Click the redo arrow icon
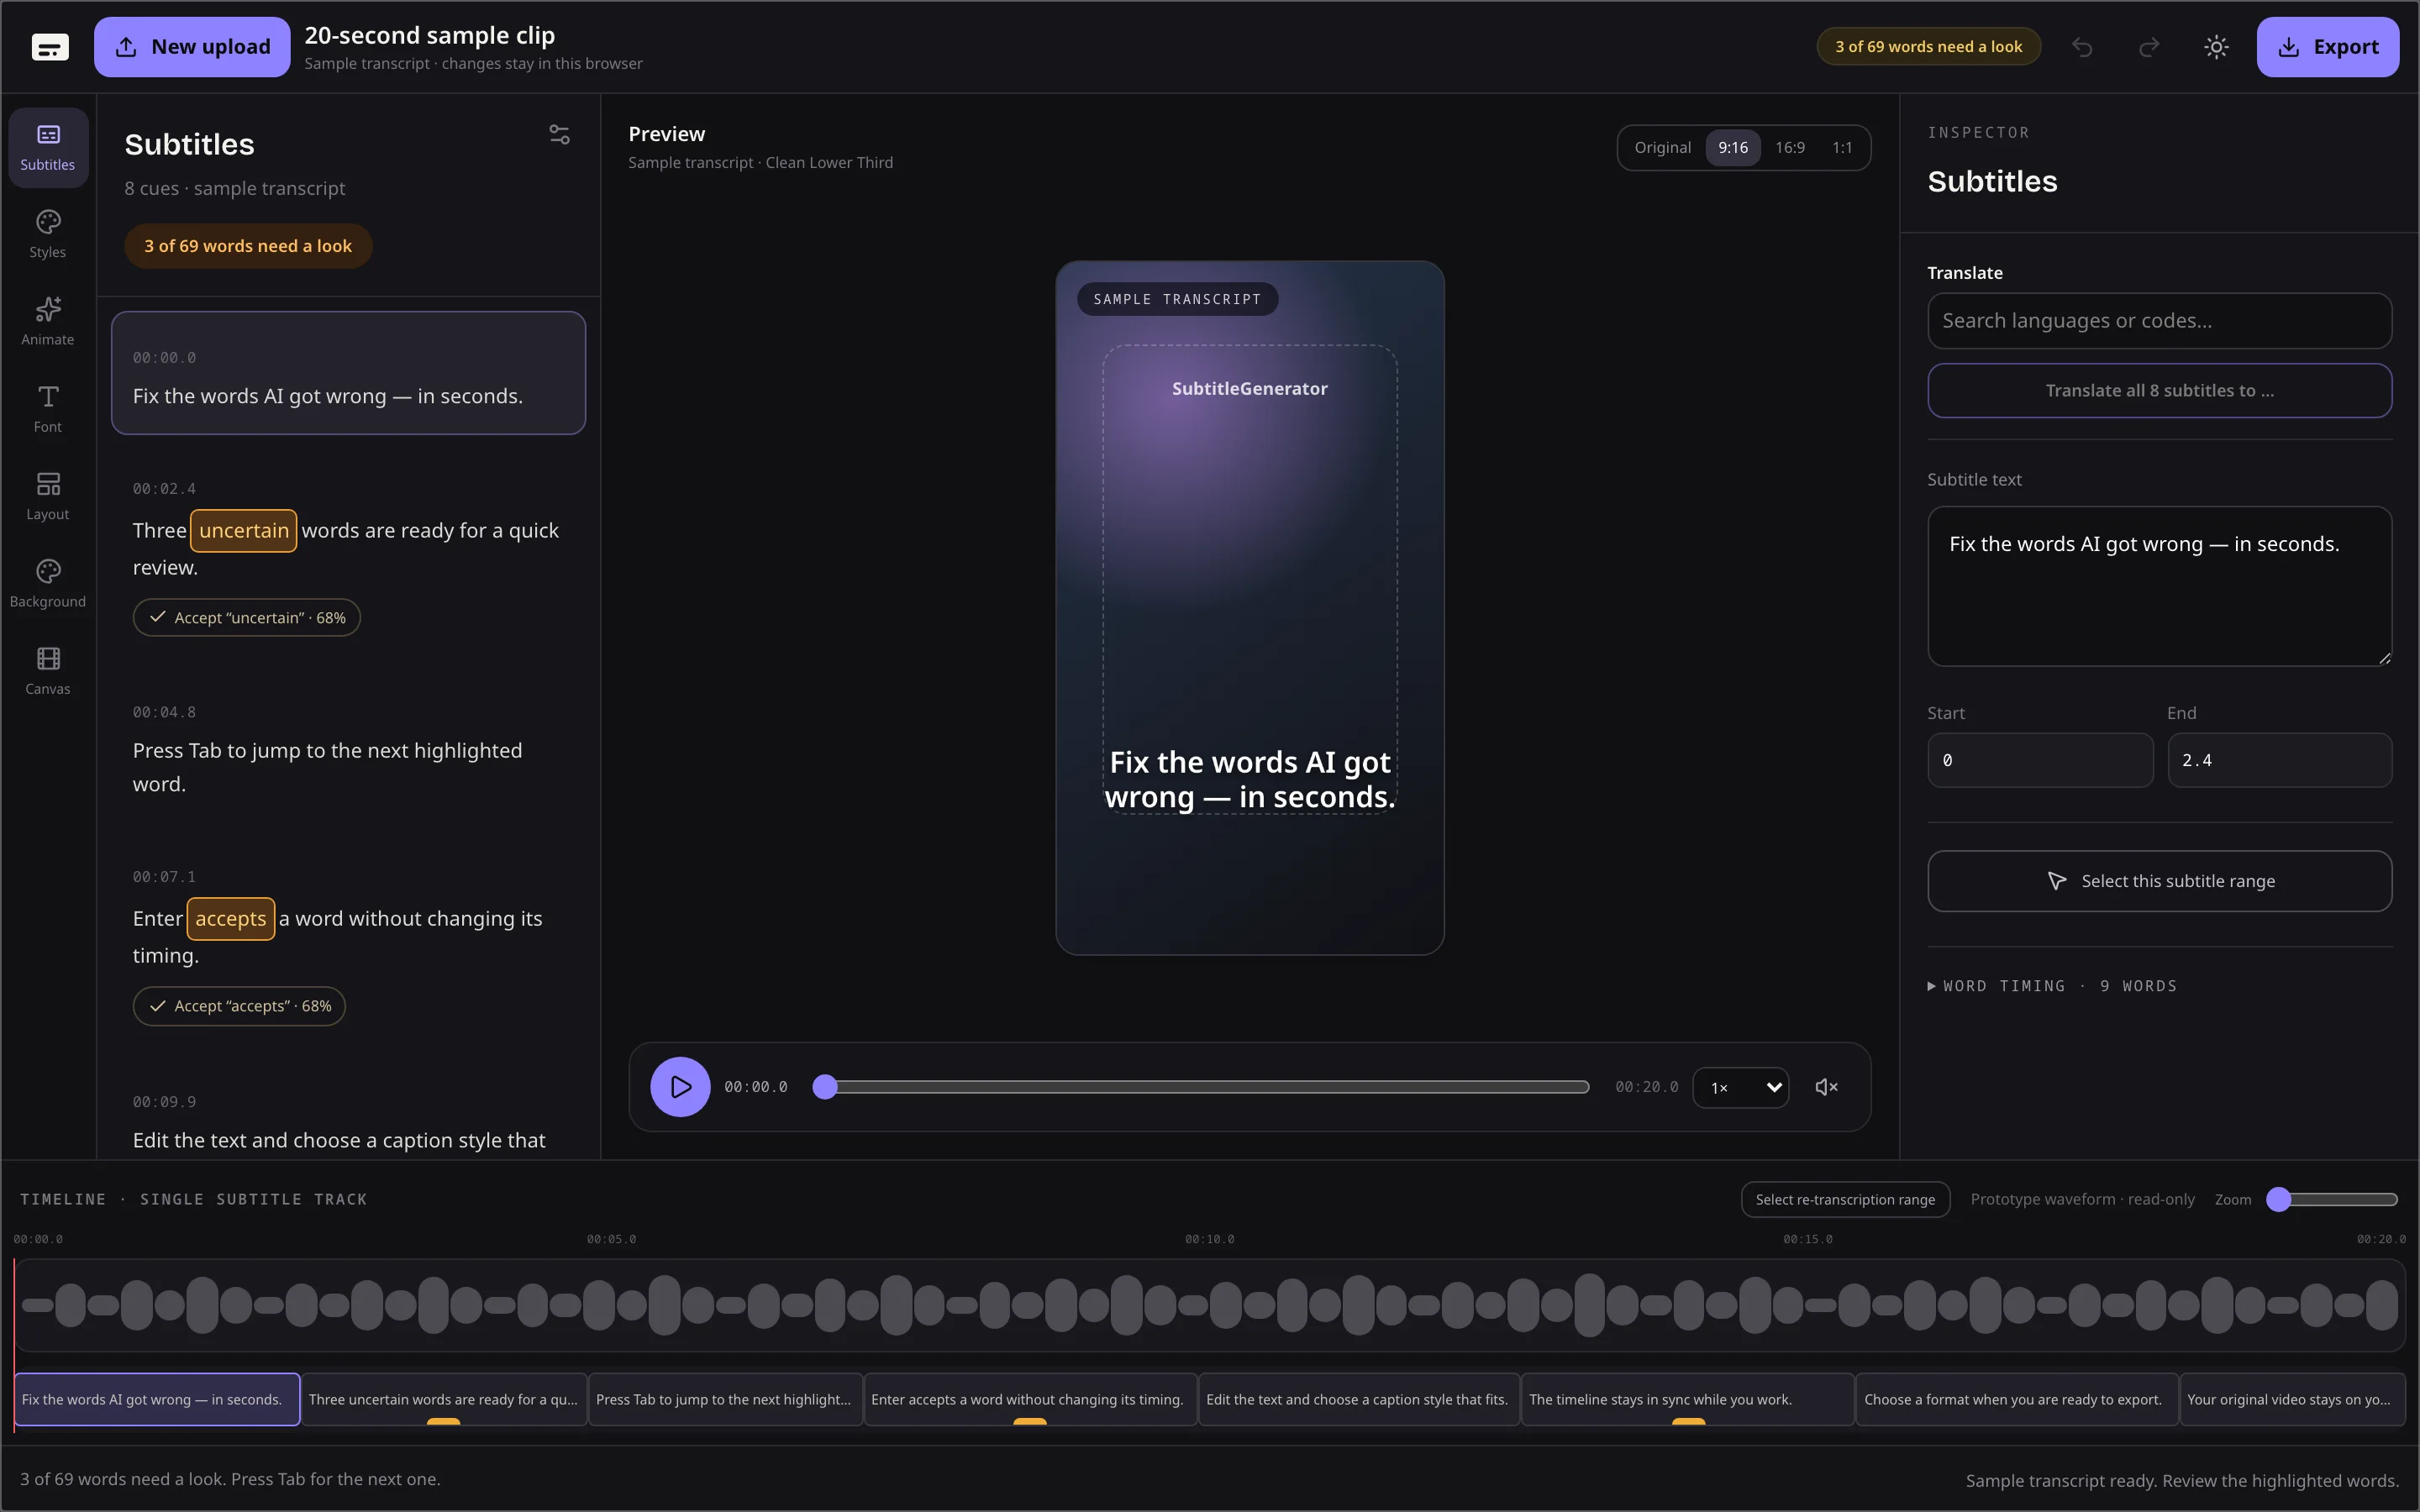 pyautogui.click(x=2149, y=47)
